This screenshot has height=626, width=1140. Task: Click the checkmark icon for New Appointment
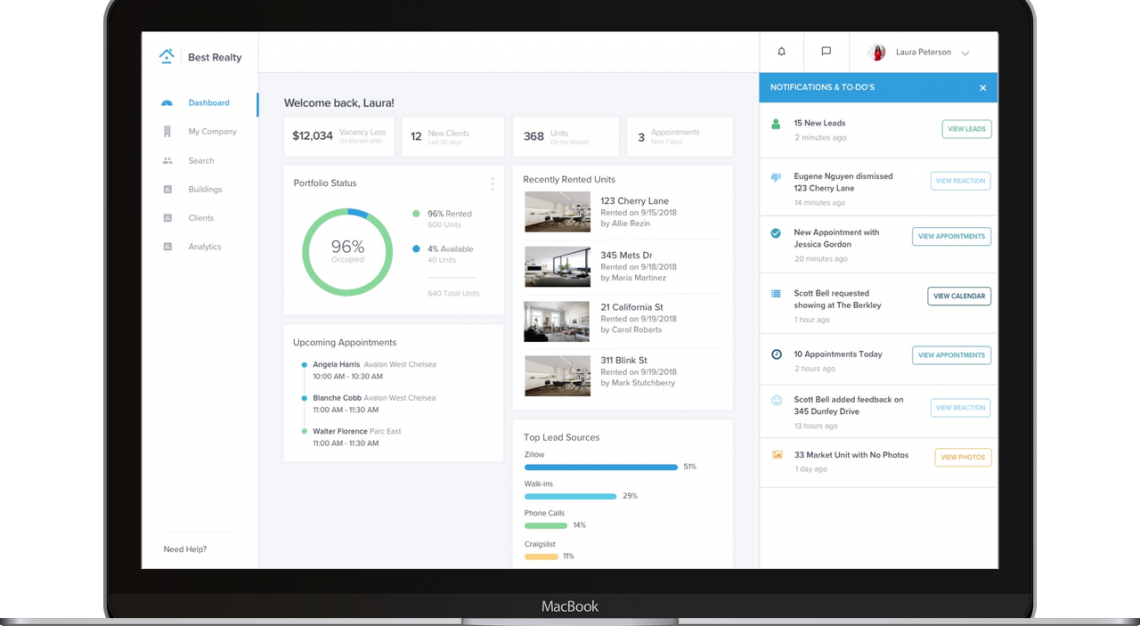point(776,233)
